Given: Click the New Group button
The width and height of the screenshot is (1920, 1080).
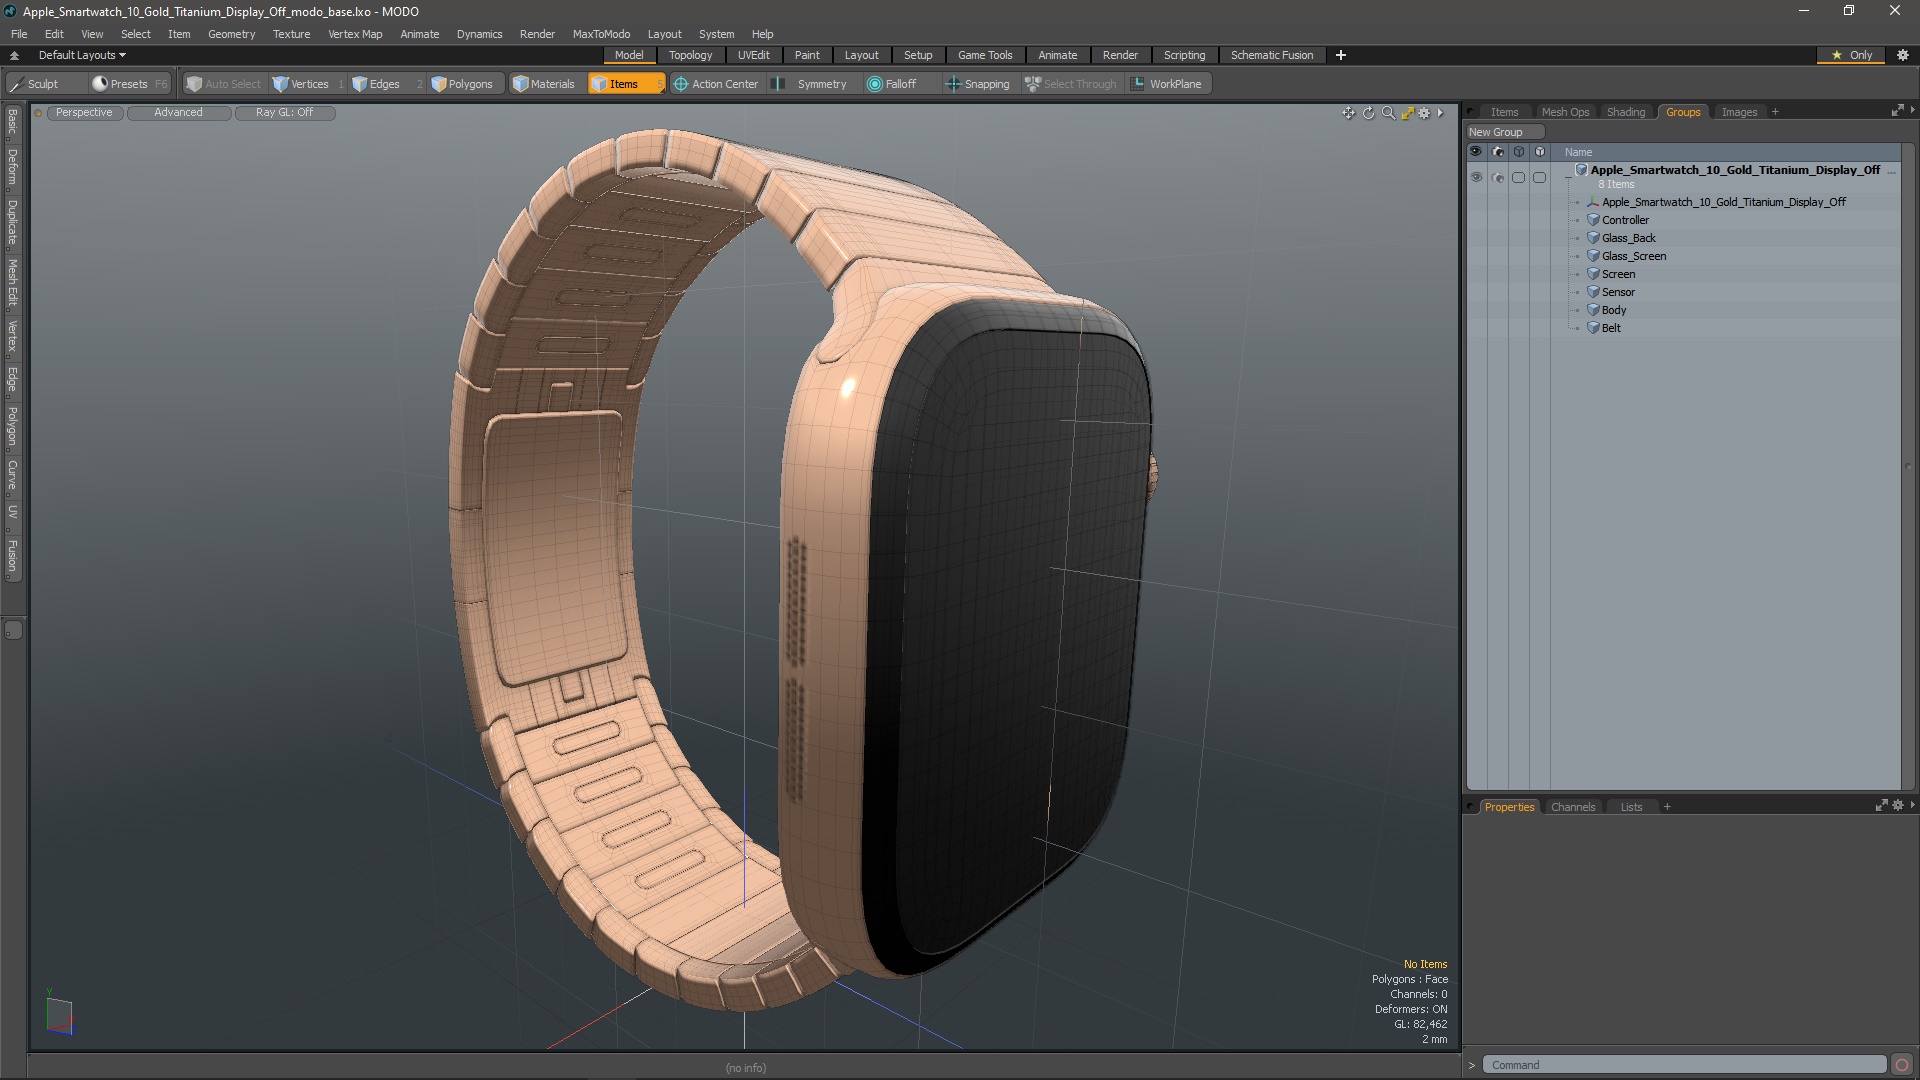Looking at the screenshot, I should pos(1496,132).
